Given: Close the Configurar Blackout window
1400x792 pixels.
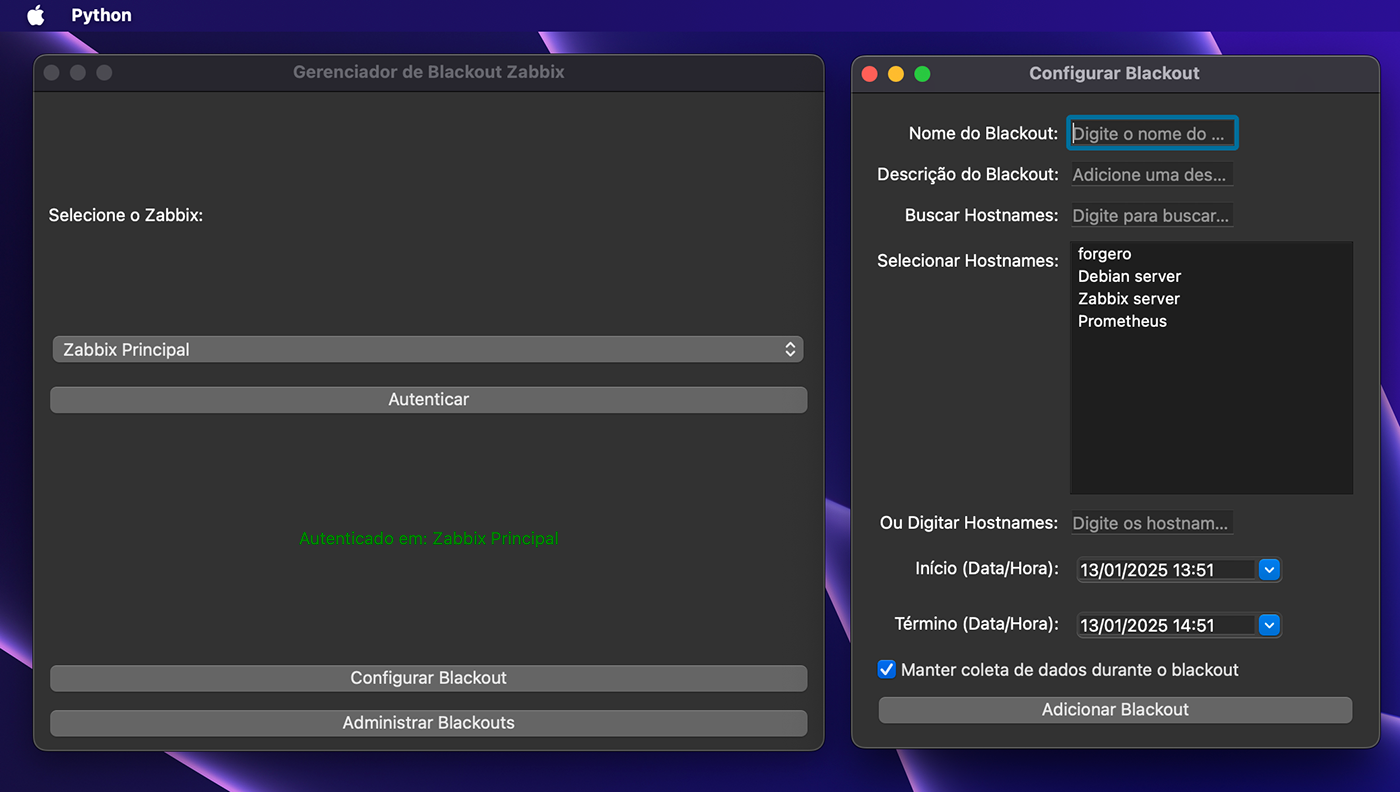Looking at the screenshot, I should (x=870, y=74).
